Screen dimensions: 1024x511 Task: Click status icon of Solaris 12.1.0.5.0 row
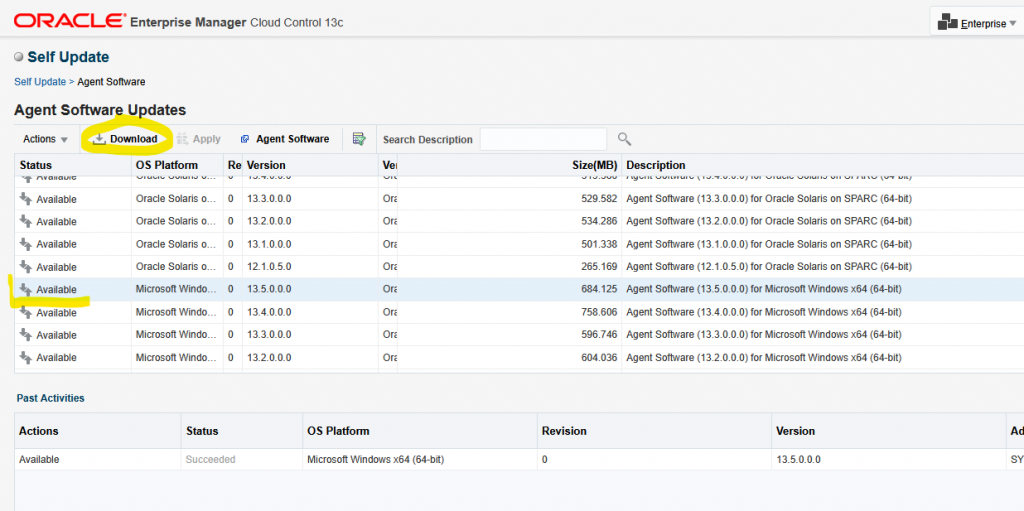click(x=26, y=267)
